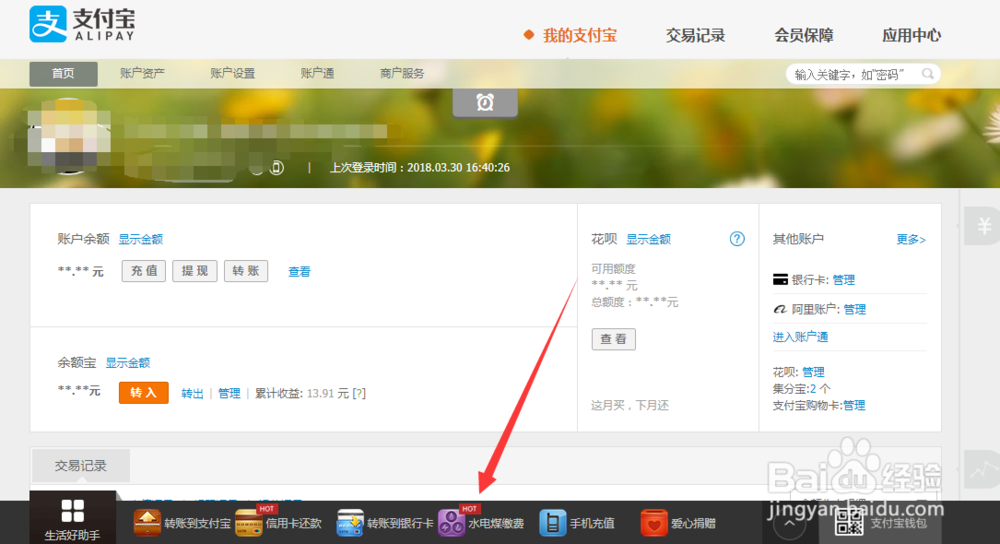Open the 生活好助手 grid icon

tap(72, 511)
